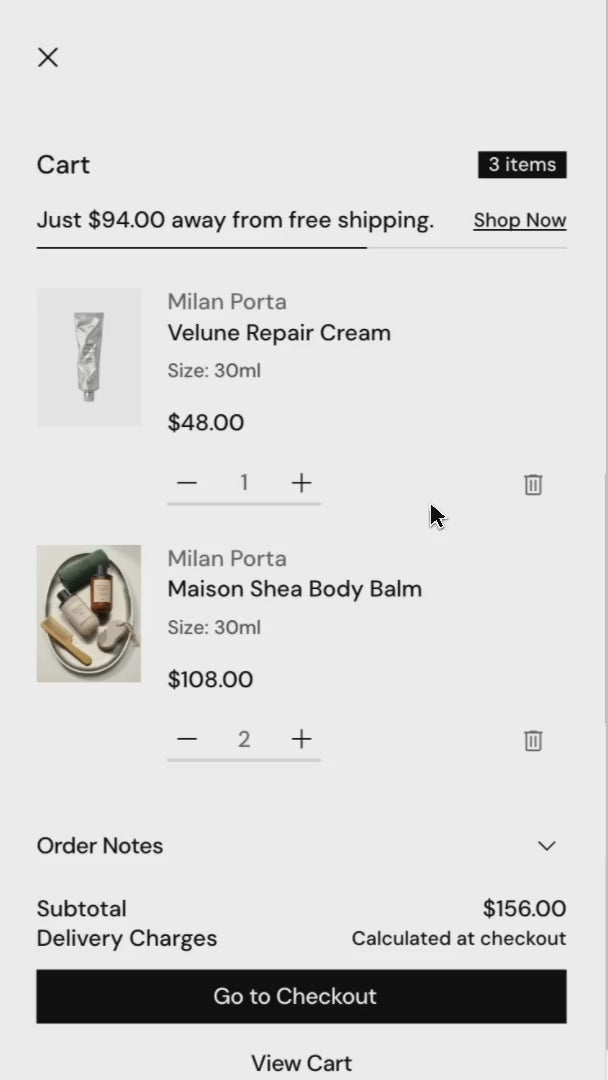608x1080 pixels.
Task: Click the free shipping progress bar
Action: coord(302,247)
